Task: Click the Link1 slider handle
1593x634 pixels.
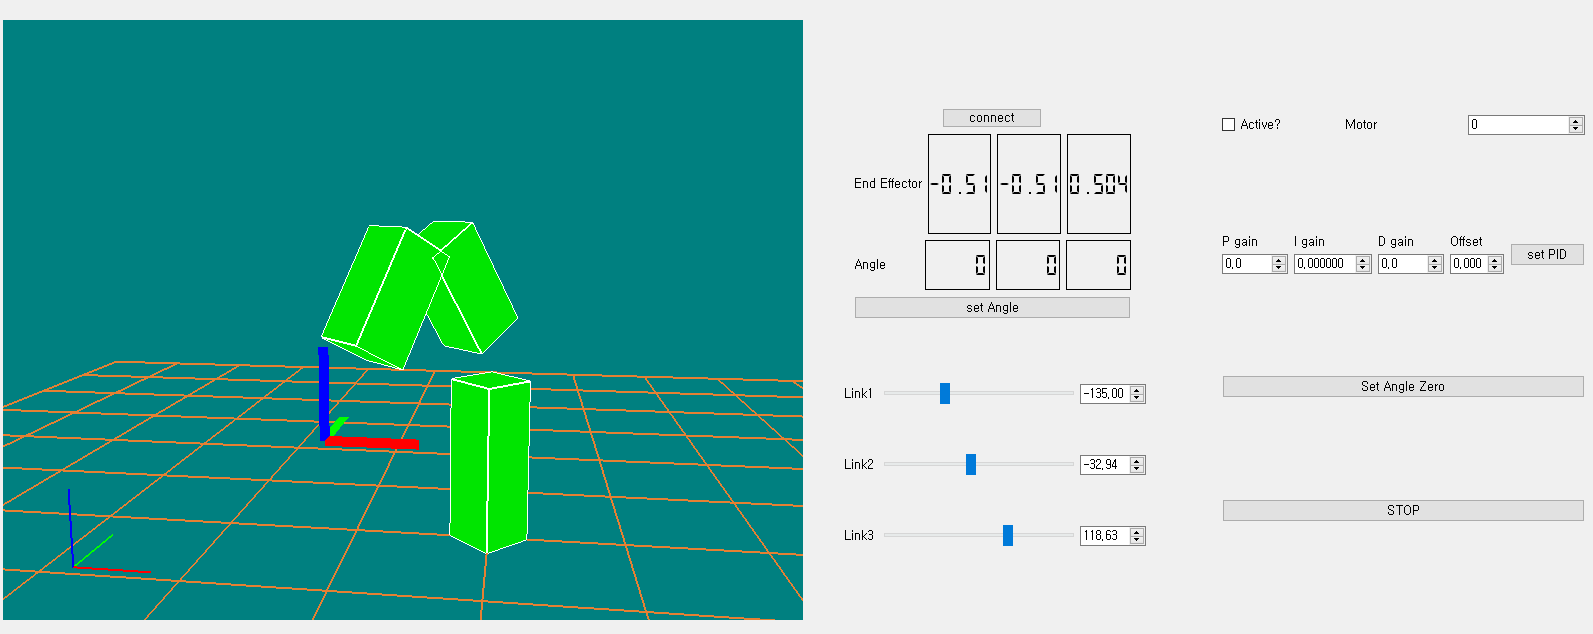Action: (x=945, y=393)
